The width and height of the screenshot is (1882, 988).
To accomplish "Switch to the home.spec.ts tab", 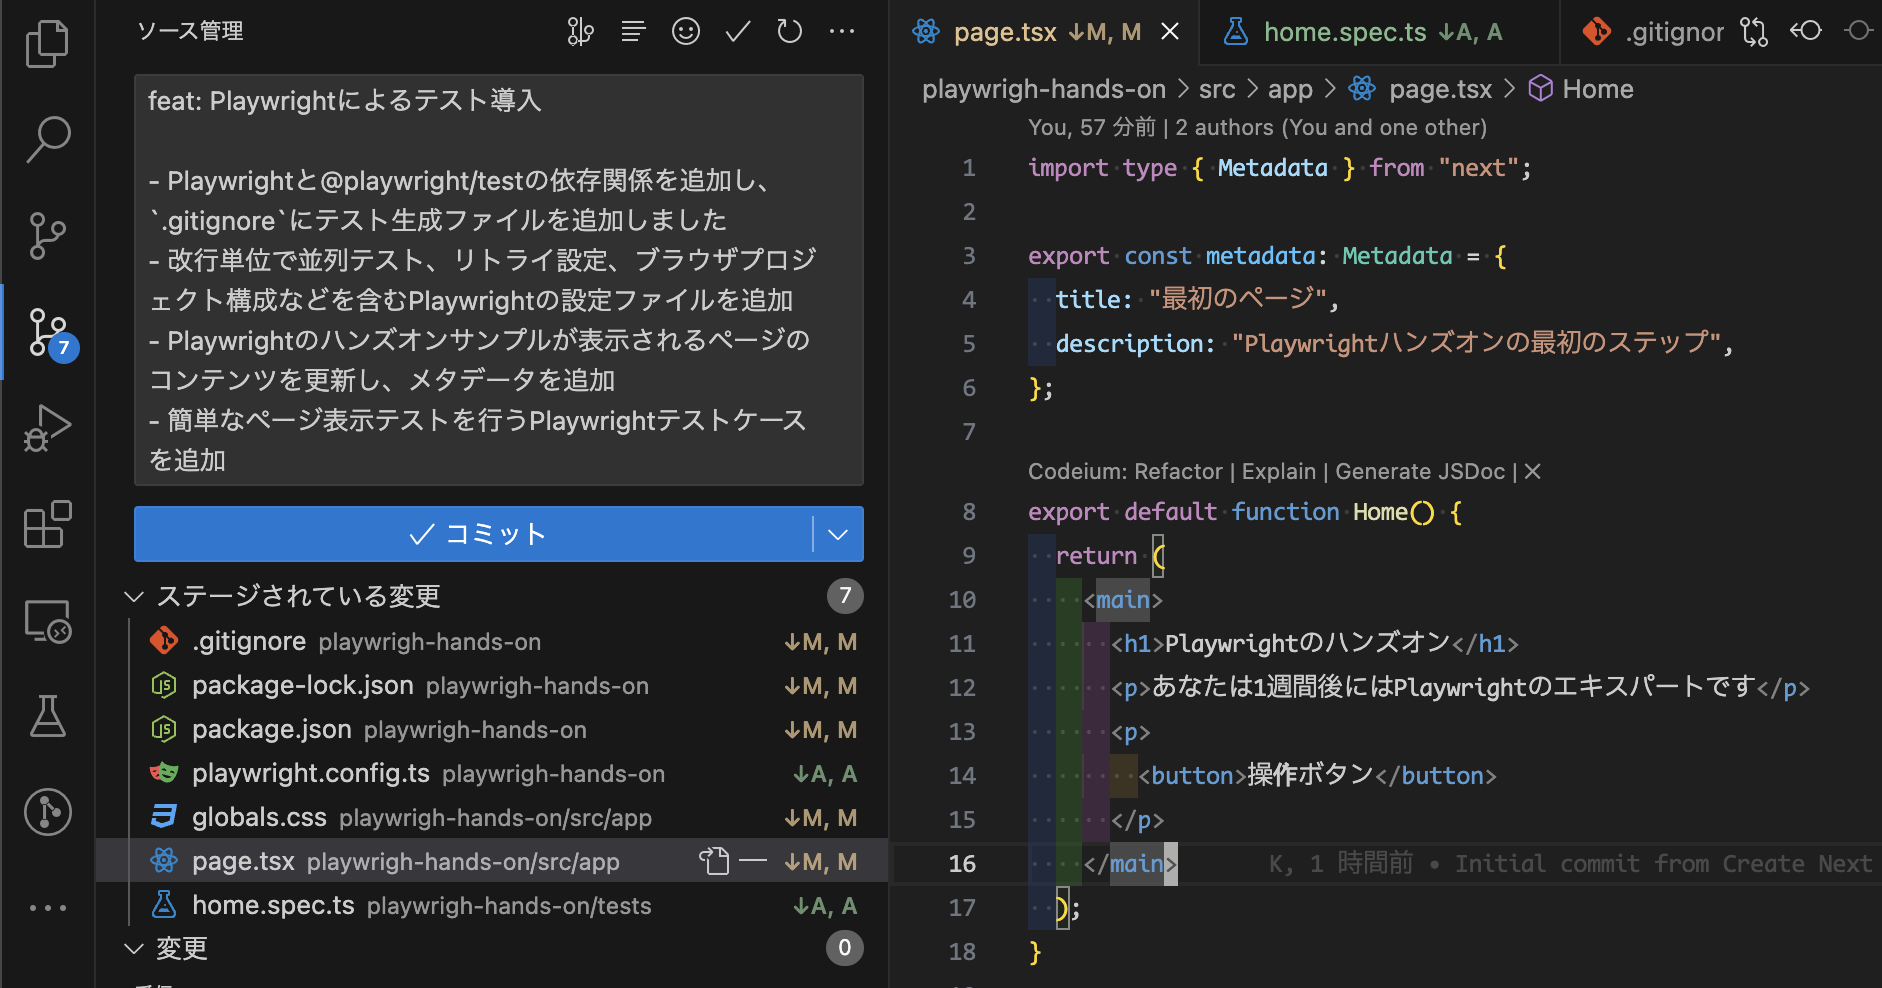I will pos(1345,31).
